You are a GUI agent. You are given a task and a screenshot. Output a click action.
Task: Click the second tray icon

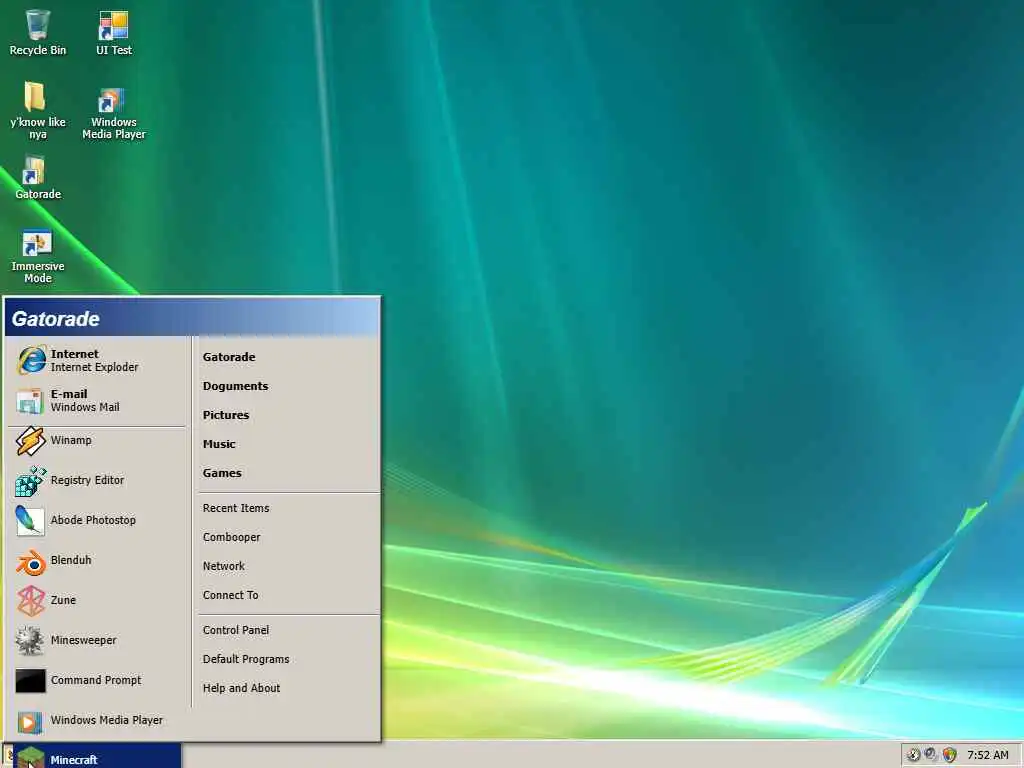(x=931, y=754)
